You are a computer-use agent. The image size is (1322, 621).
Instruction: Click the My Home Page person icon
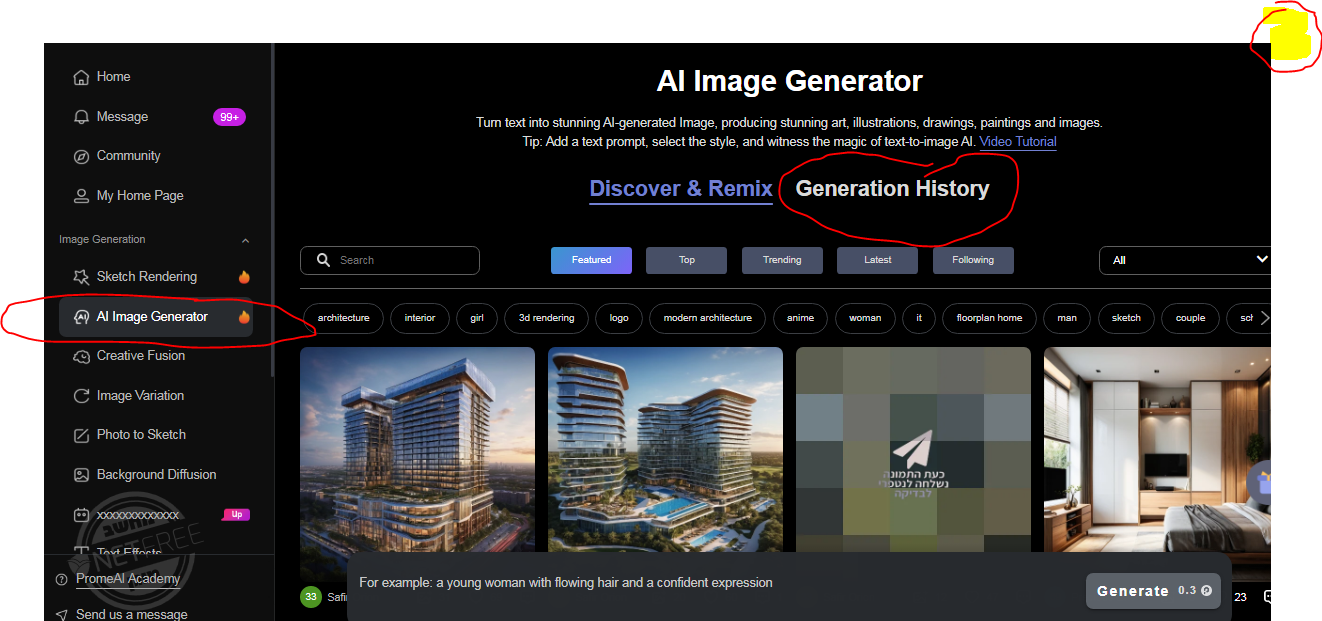[82, 196]
